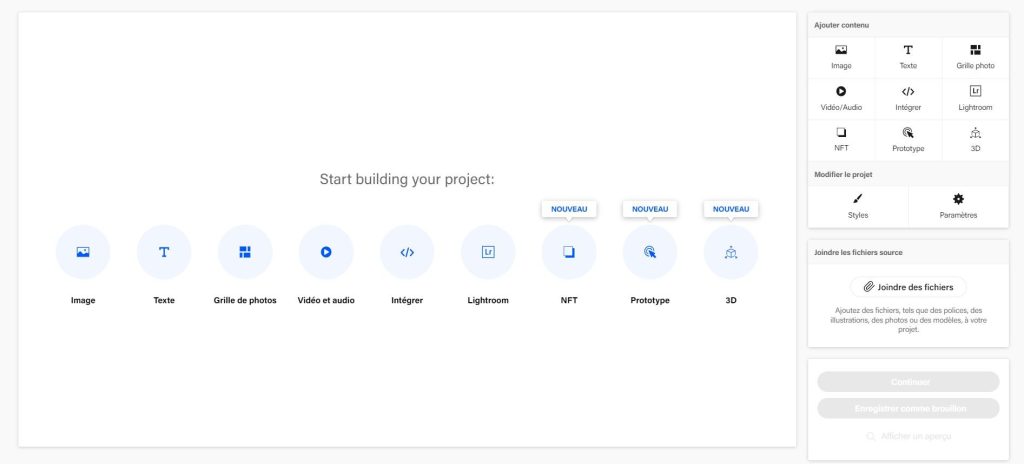1024x464 pixels.
Task: Choose the Vidéo et audio circle icon
Action: (326, 252)
